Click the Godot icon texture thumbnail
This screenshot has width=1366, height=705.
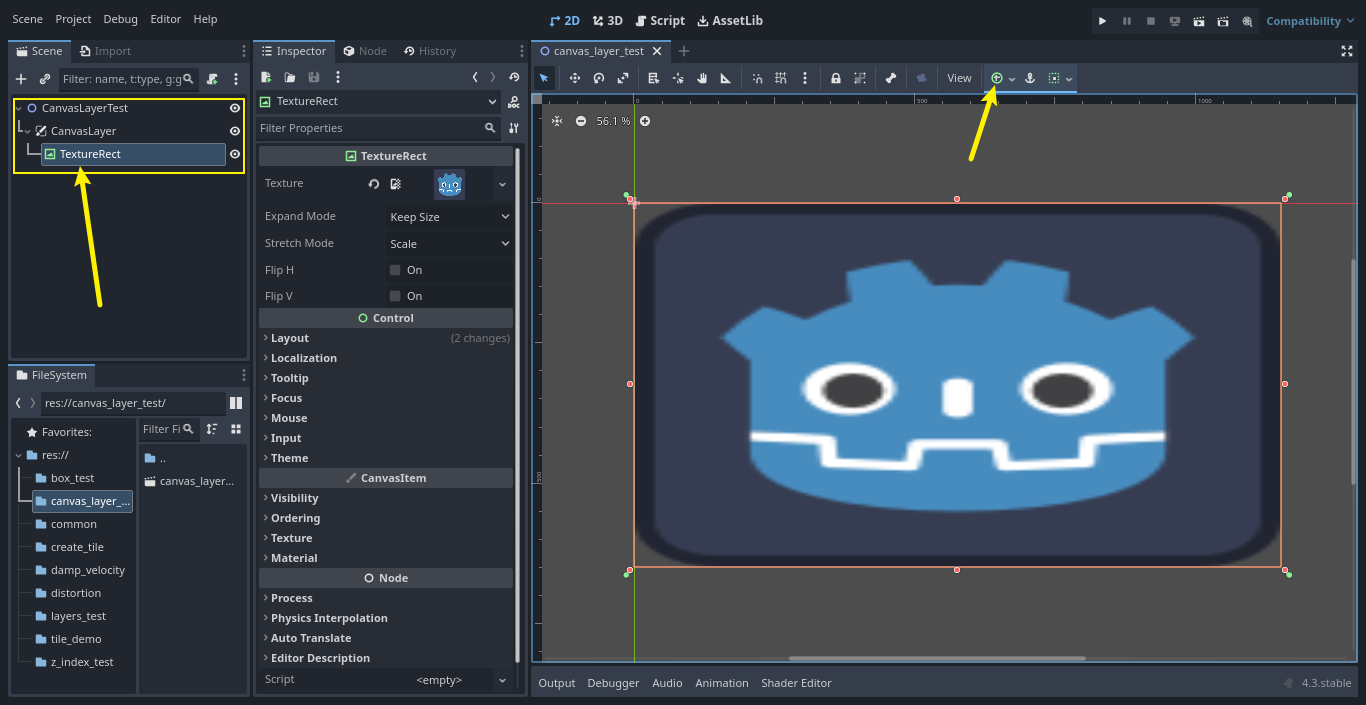pyautogui.click(x=450, y=184)
